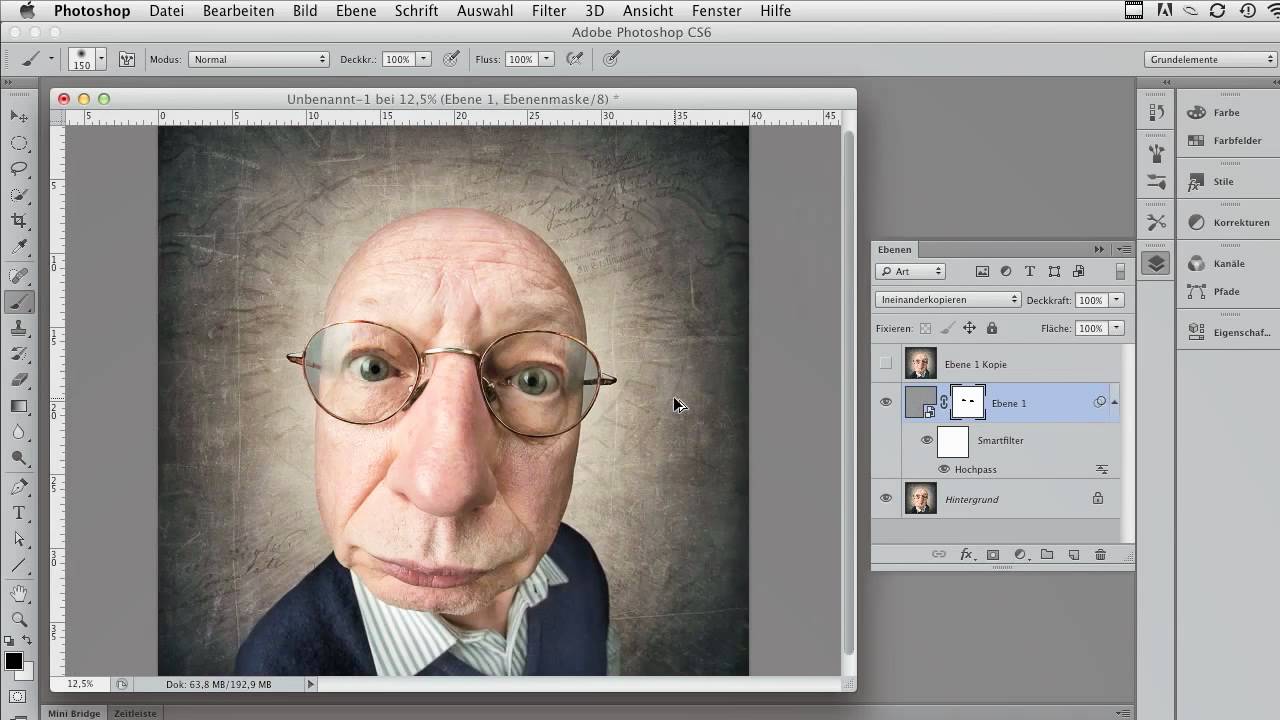Viewport: 1280px width, 720px height.
Task: Create a new group folder icon
Action: pos(1047,554)
